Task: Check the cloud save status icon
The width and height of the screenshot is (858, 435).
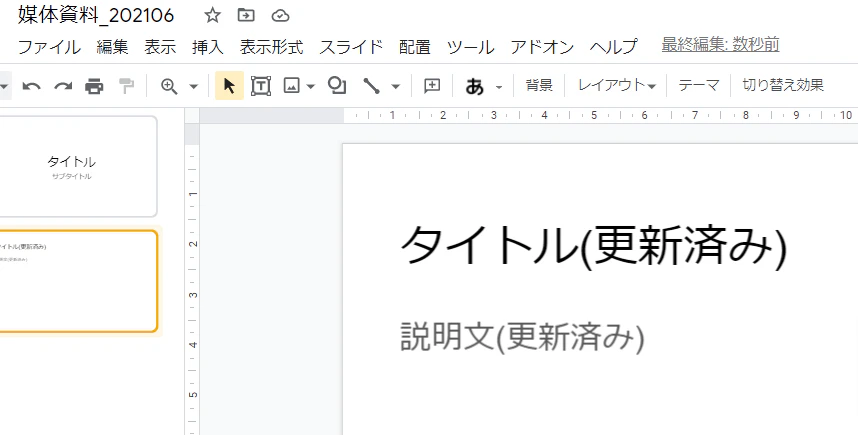Action: point(280,16)
